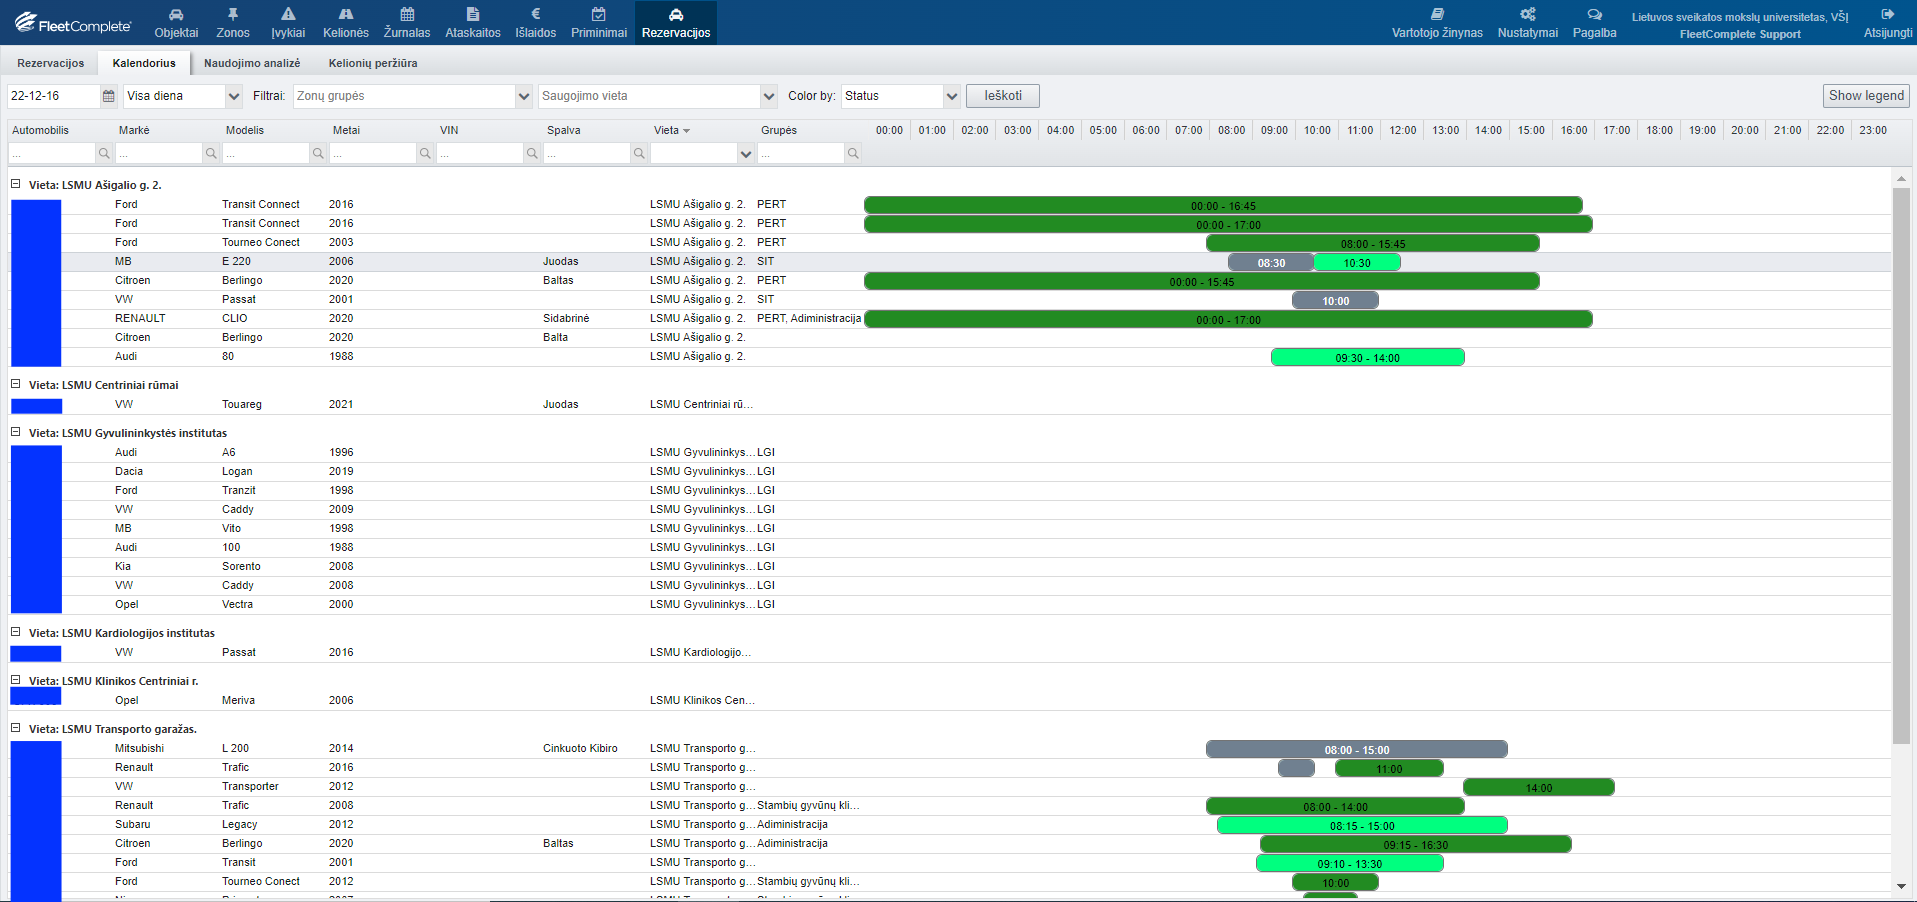Click the Modelis filter search icon
1917x902 pixels.
[x=318, y=153]
